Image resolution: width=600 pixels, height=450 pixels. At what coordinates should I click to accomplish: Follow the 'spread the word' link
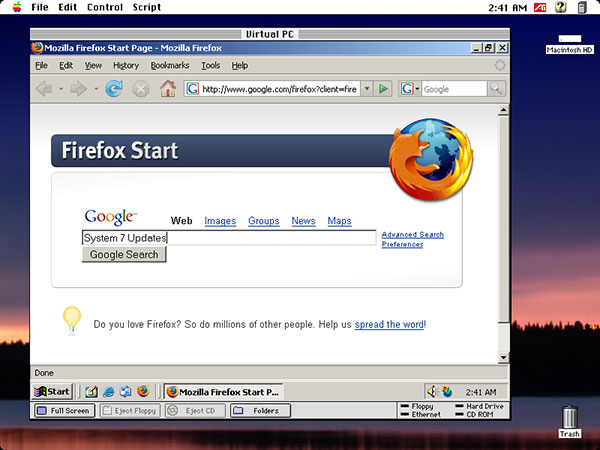pyautogui.click(x=389, y=324)
